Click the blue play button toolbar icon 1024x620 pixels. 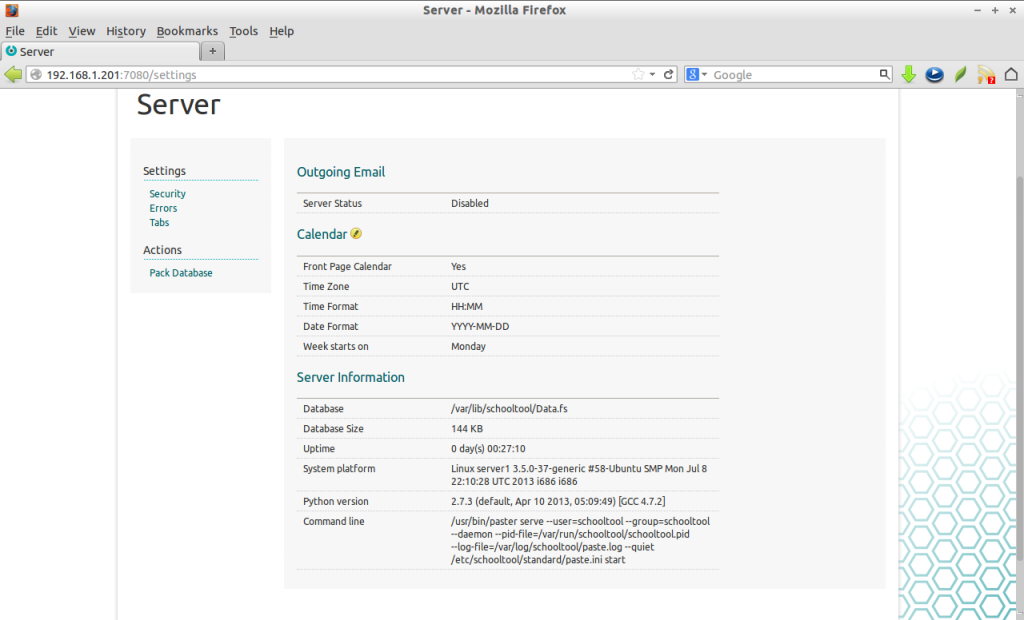pos(934,74)
